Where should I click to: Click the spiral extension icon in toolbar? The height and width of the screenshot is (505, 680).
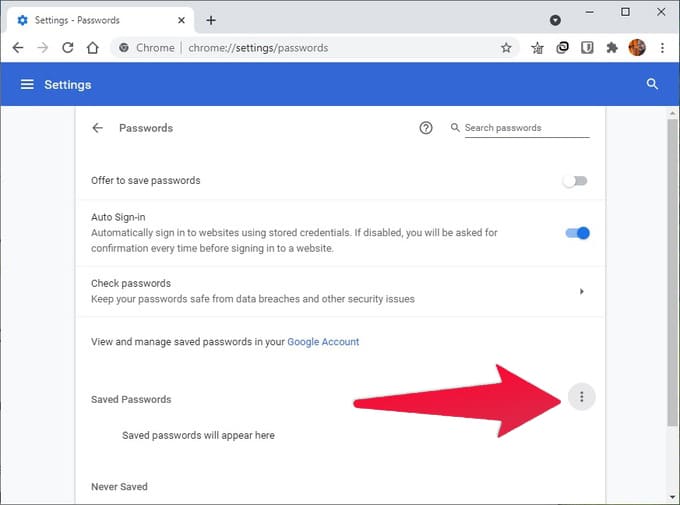pyautogui.click(x=562, y=47)
